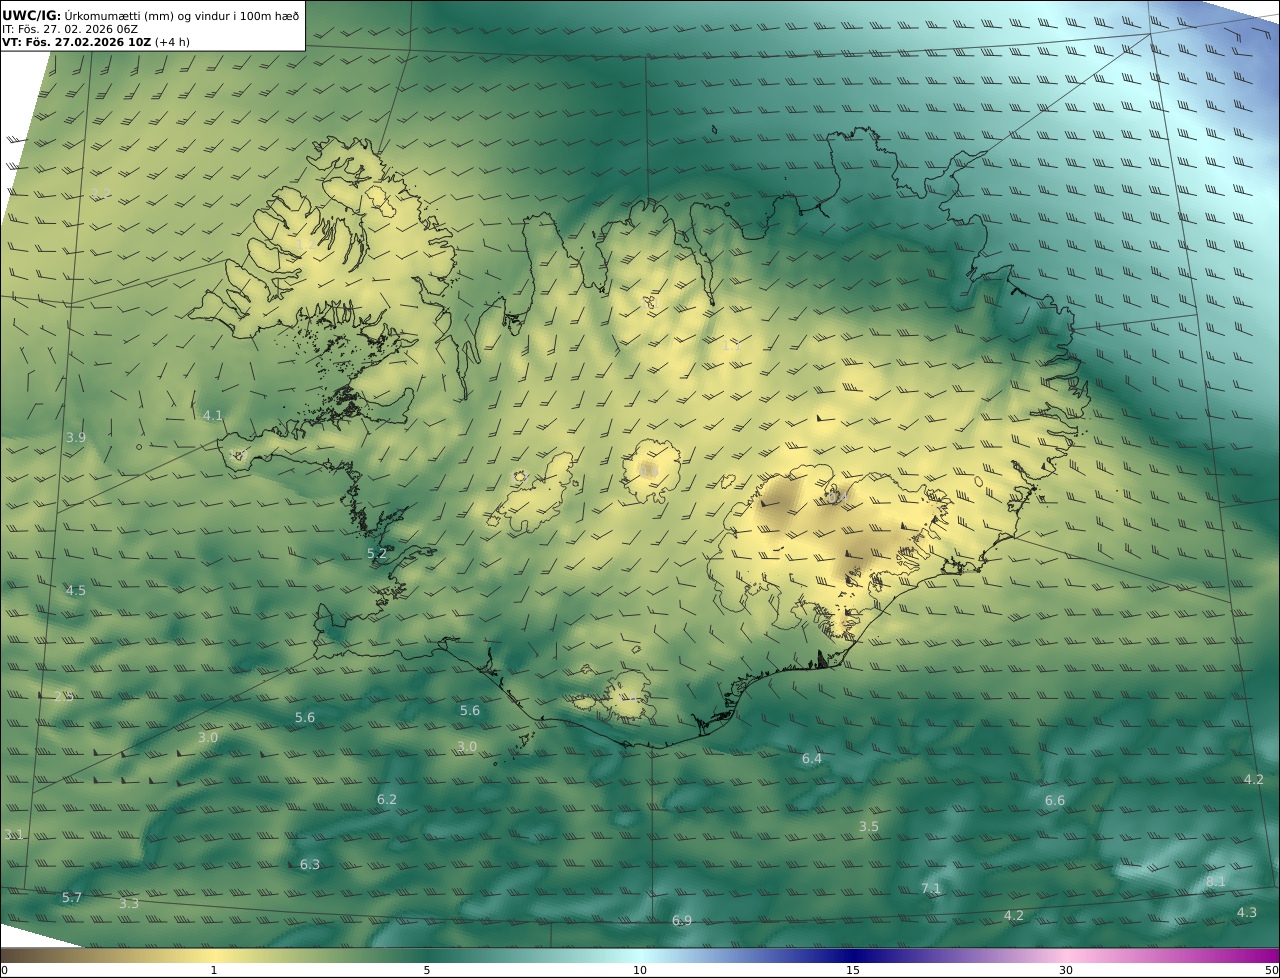
Task: Click the 3.1 value label on map
Action: [x=13, y=834]
